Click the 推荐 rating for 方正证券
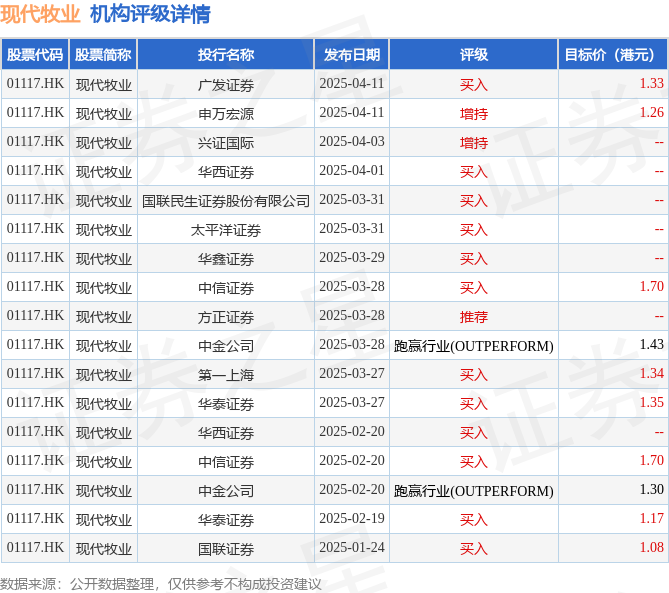This screenshot has height=593, width=669. pos(474,317)
